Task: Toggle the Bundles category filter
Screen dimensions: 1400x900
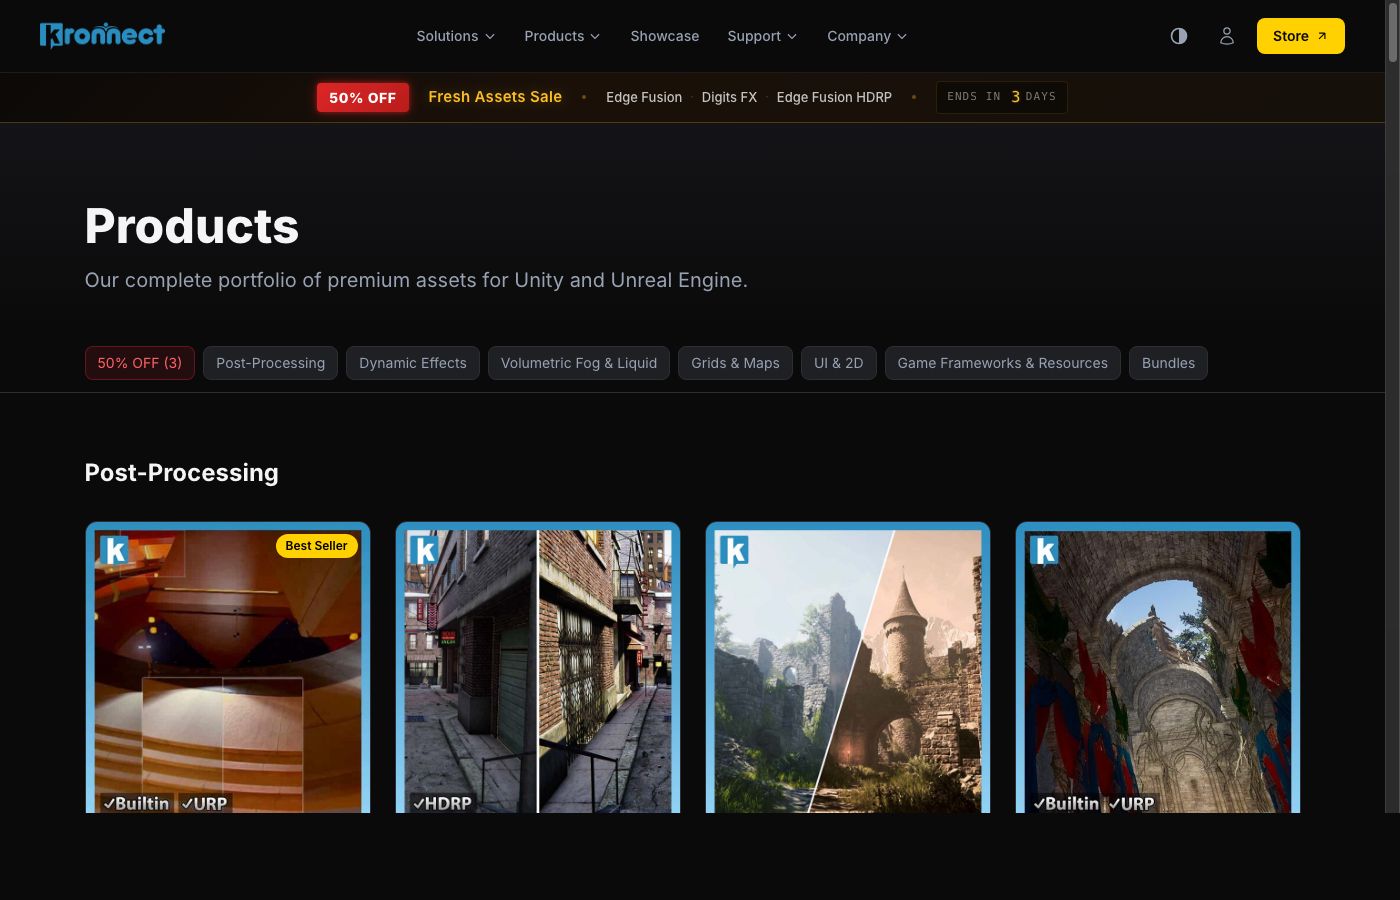Action: [x=1168, y=362]
